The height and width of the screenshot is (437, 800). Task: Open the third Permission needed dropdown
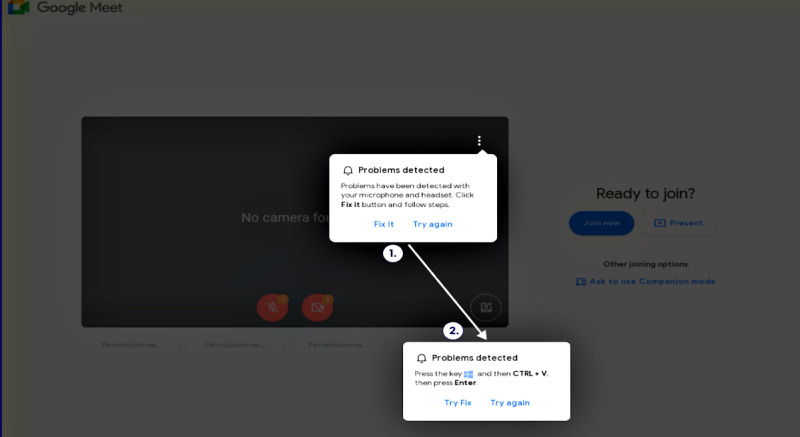(338, 345)
